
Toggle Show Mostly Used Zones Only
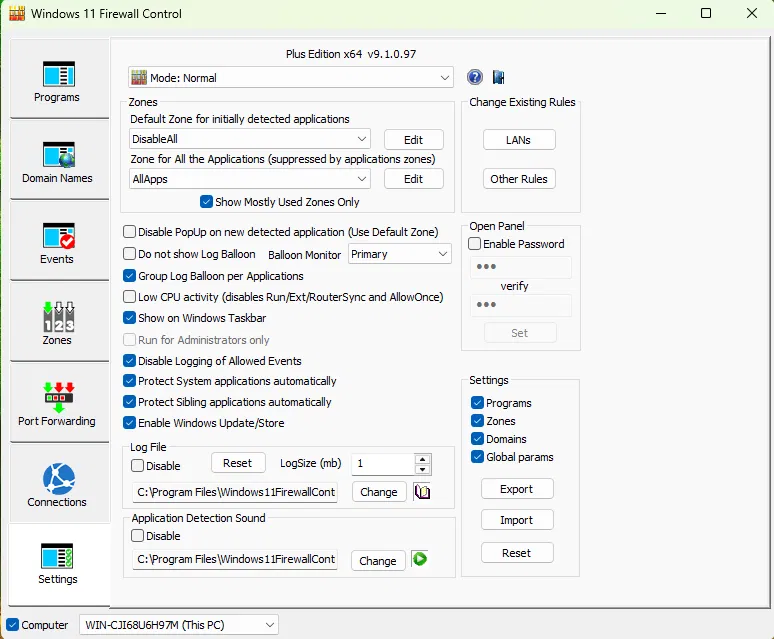[x=206, y=202]
